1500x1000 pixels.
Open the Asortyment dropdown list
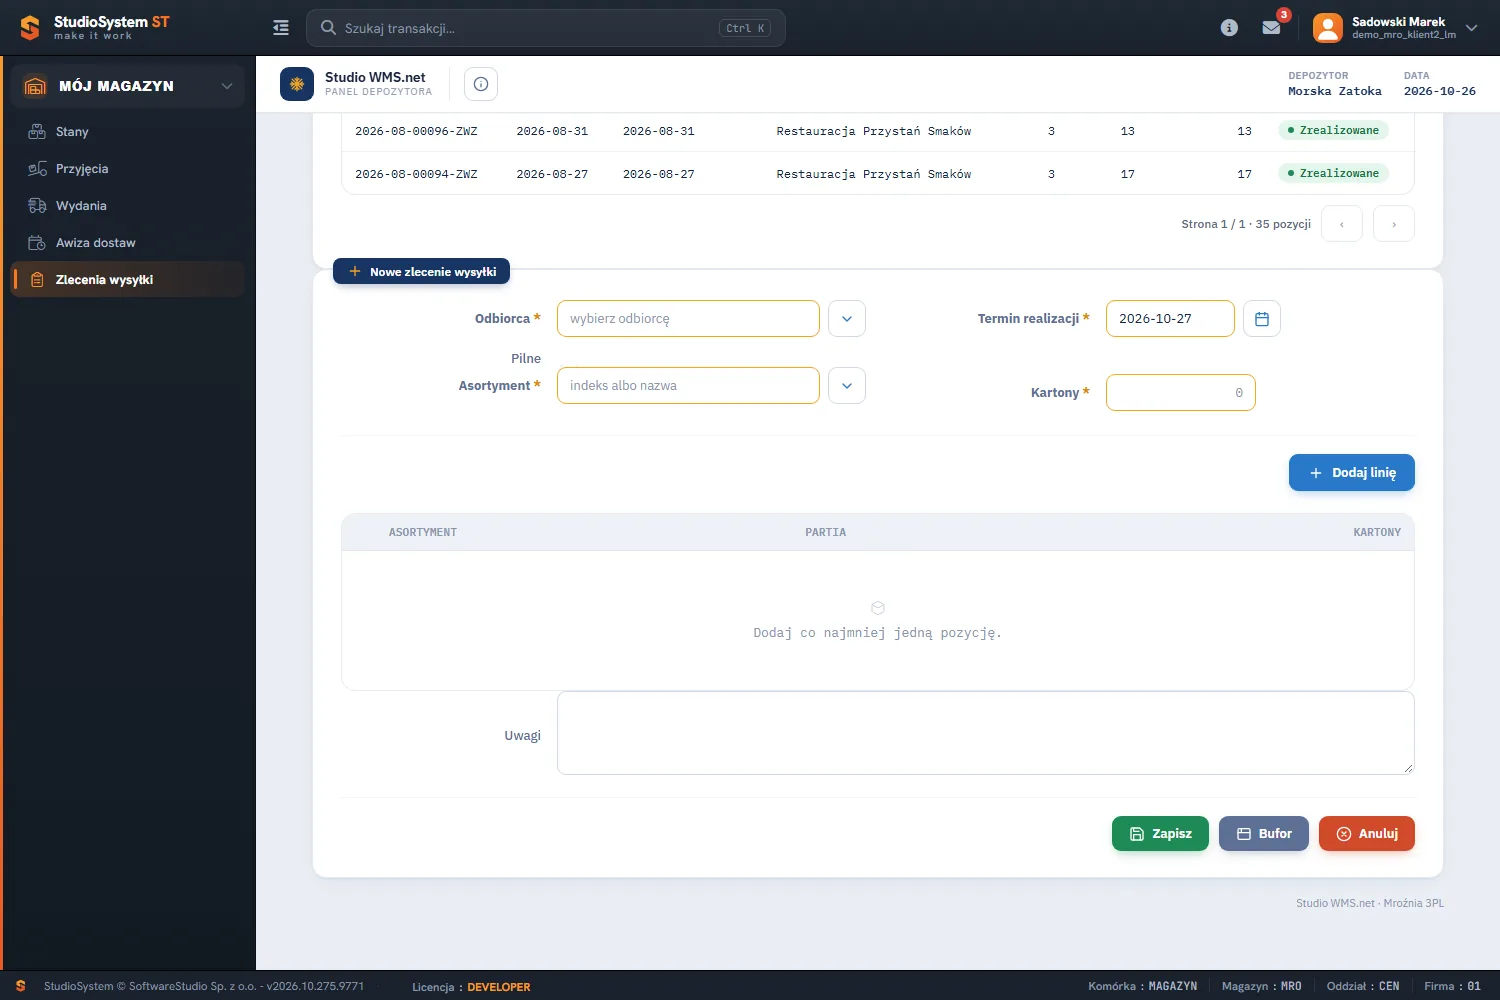coord(847,386)
